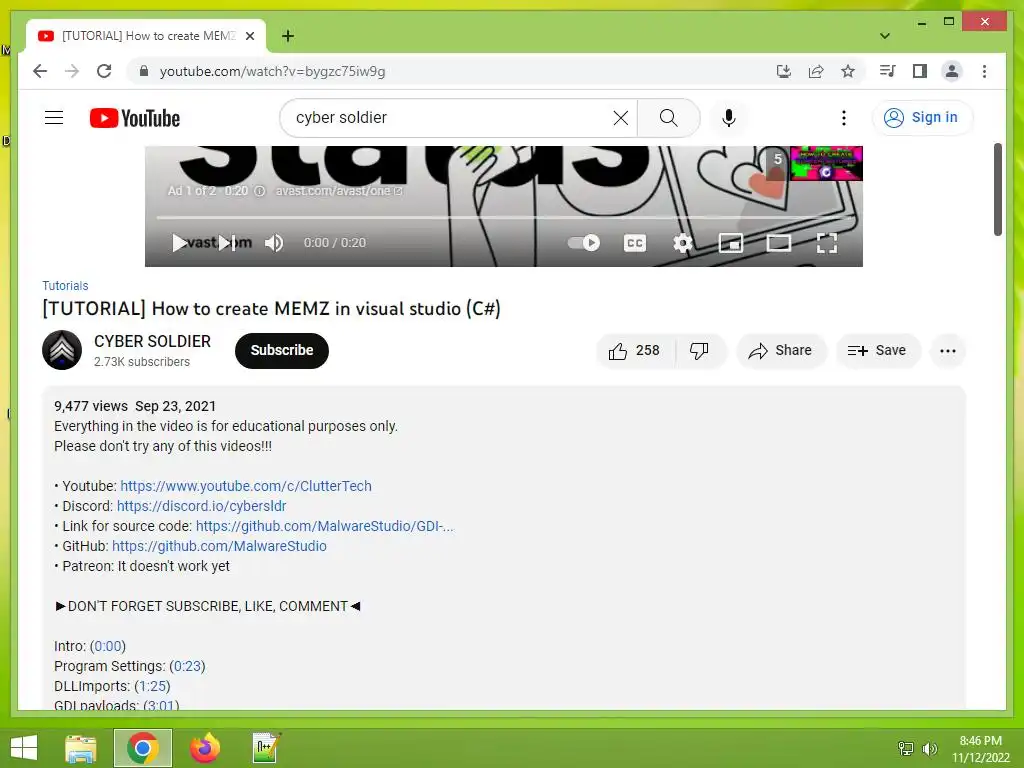Image resolution: width=1024 pixels, height=768 pixels.
Task: Open more actions ellipsis menu
Action: (x=948, y=351)
